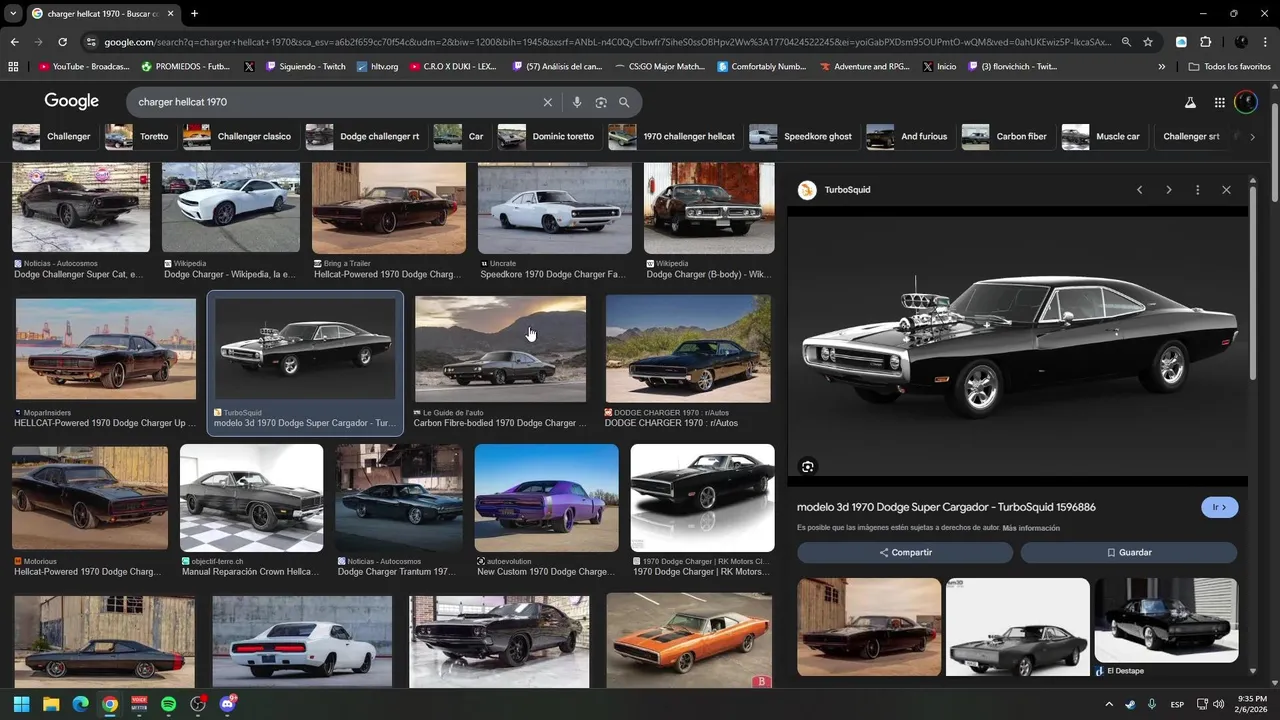This screenshot has height=720, width=1280.
Task: Click the Google logo
Action: (x=72, y=101)
